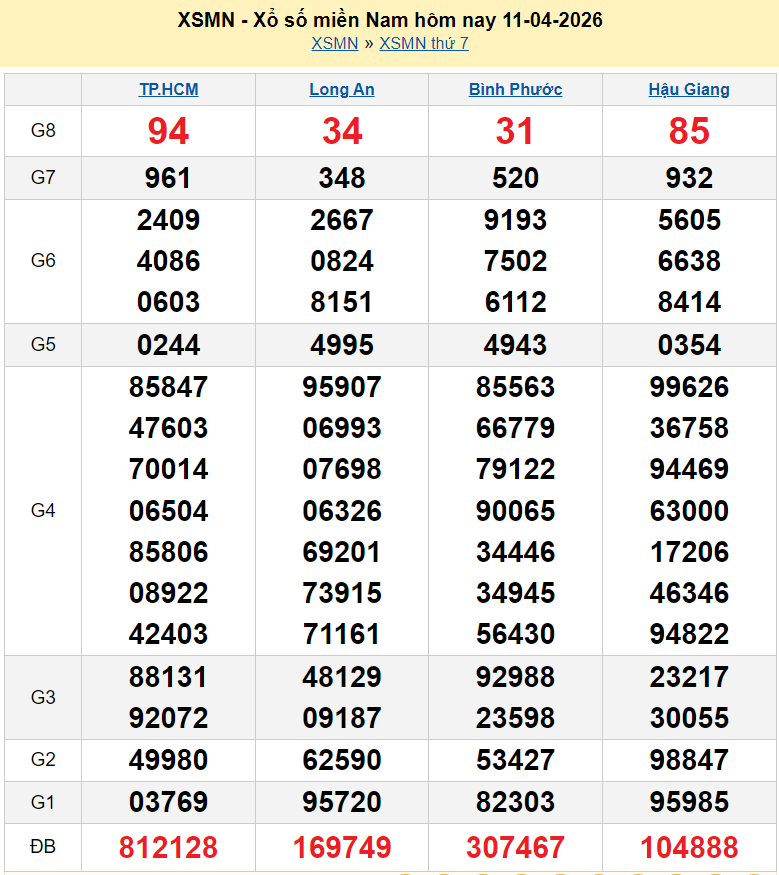Go to the Hậu Giang results link
This screenshot has height=875, width=779.
(x=689, y=89)
